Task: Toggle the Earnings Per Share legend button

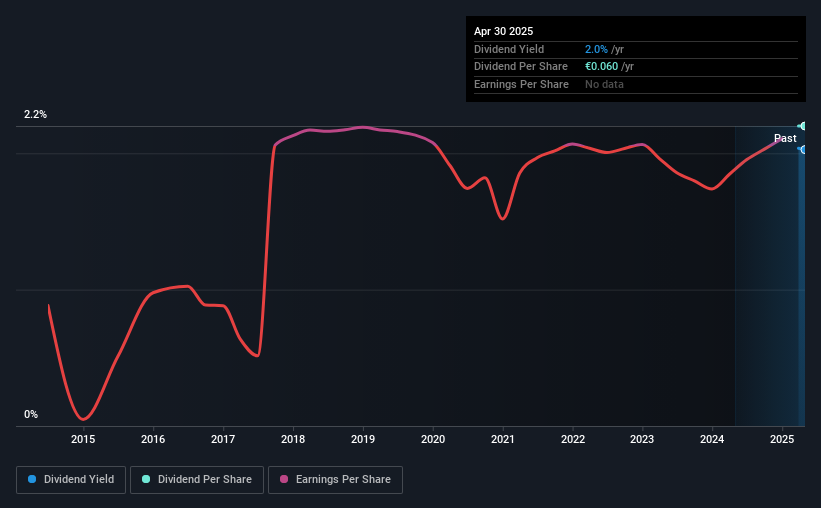Action: [335, 480]
